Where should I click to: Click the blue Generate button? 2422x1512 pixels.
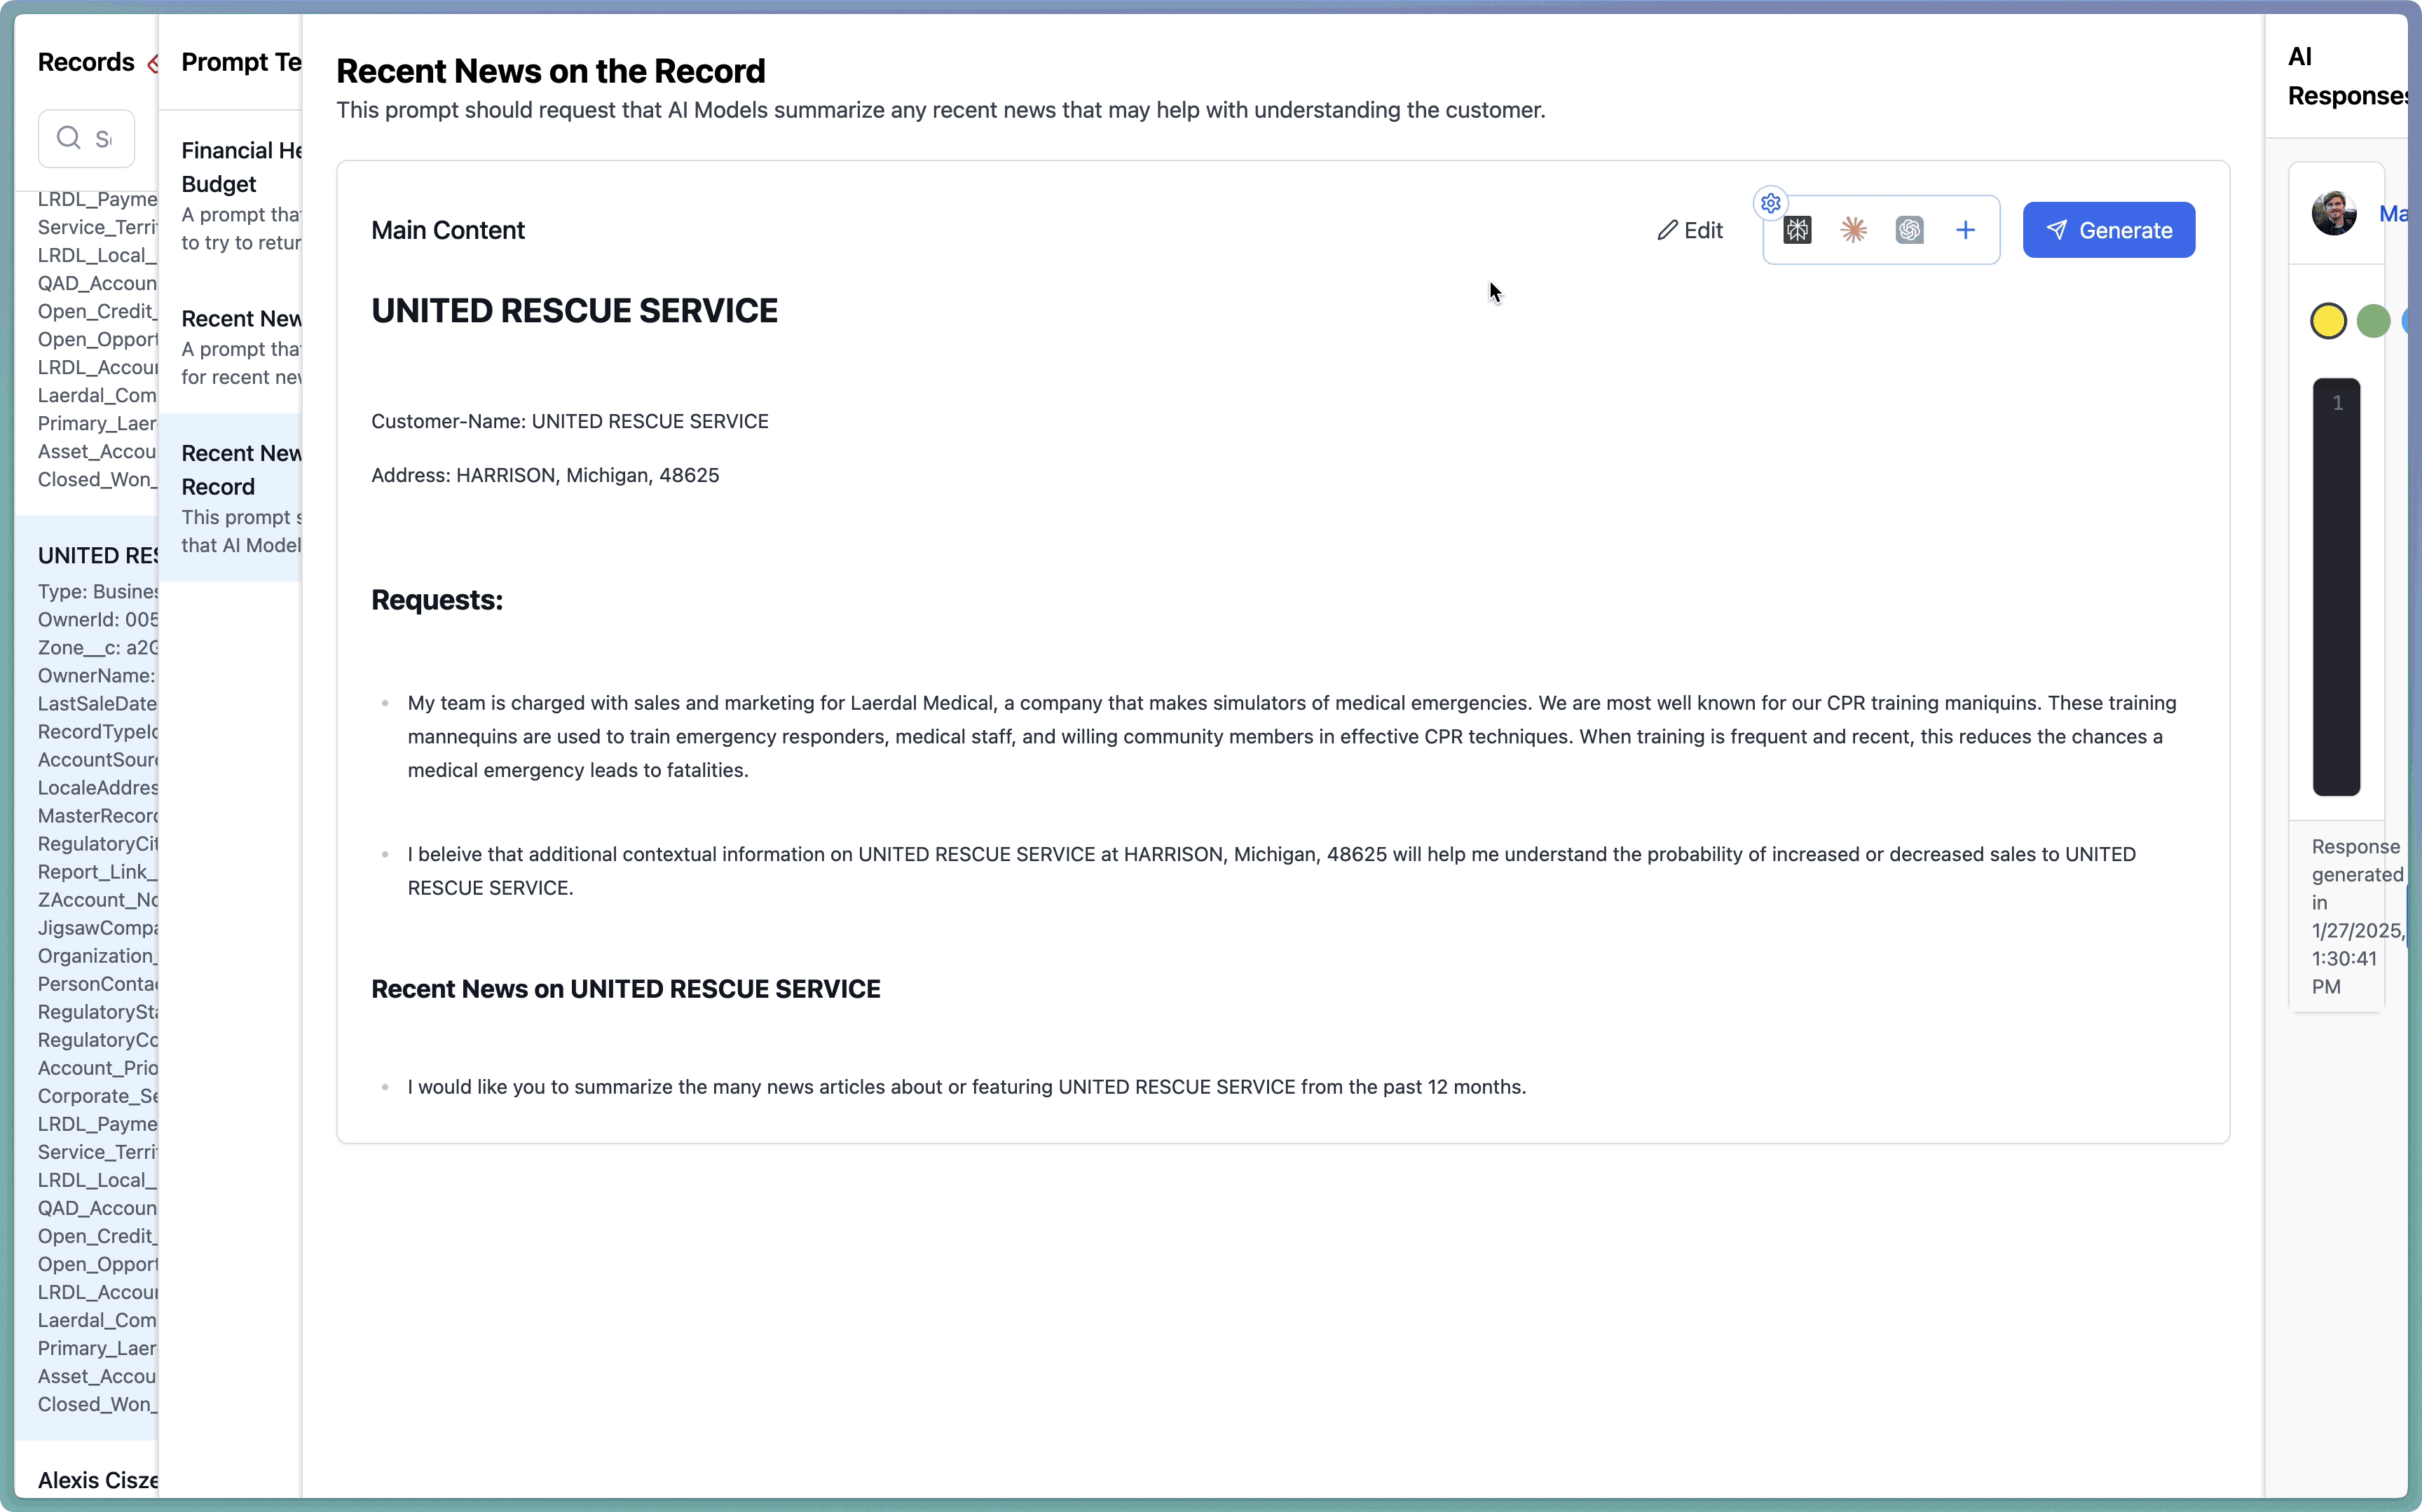(x=2108, y=230)
